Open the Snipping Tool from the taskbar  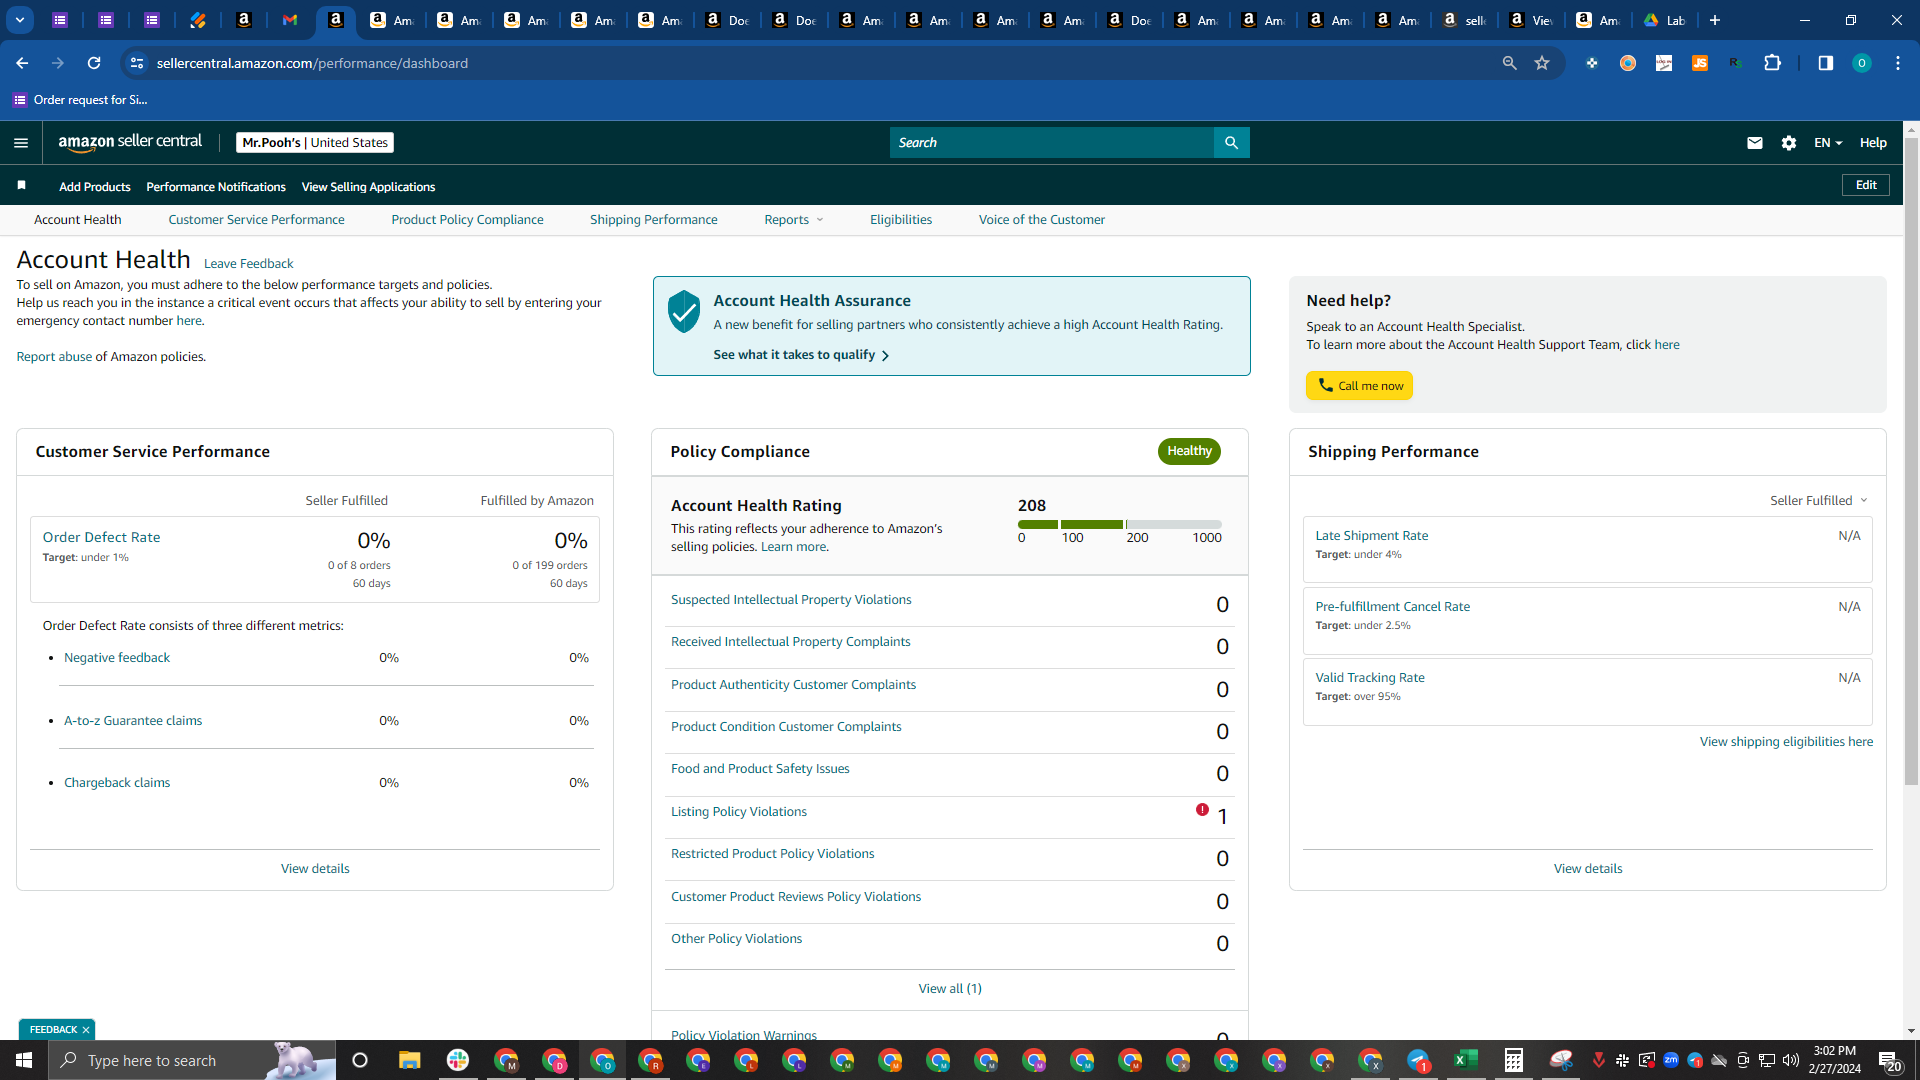click(x=1561, y=1060)
